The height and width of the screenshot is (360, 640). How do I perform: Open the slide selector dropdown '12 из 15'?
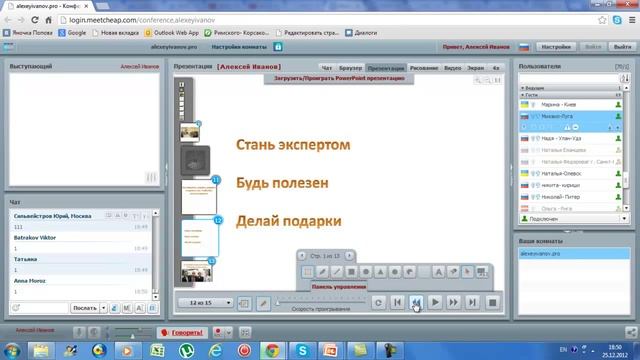point(206,303)
